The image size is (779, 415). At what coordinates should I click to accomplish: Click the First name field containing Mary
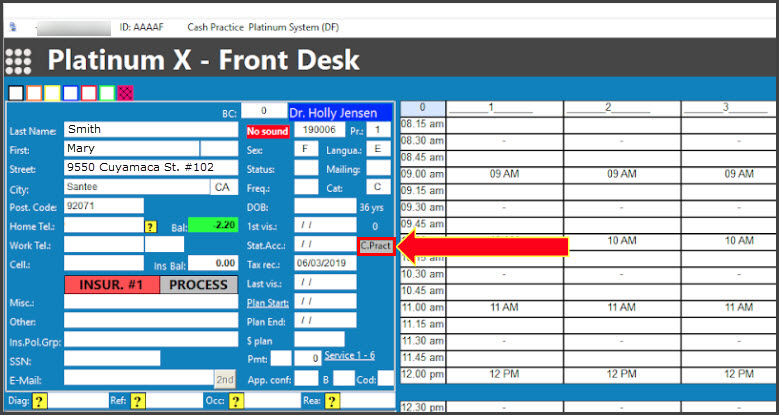point(132,149)
